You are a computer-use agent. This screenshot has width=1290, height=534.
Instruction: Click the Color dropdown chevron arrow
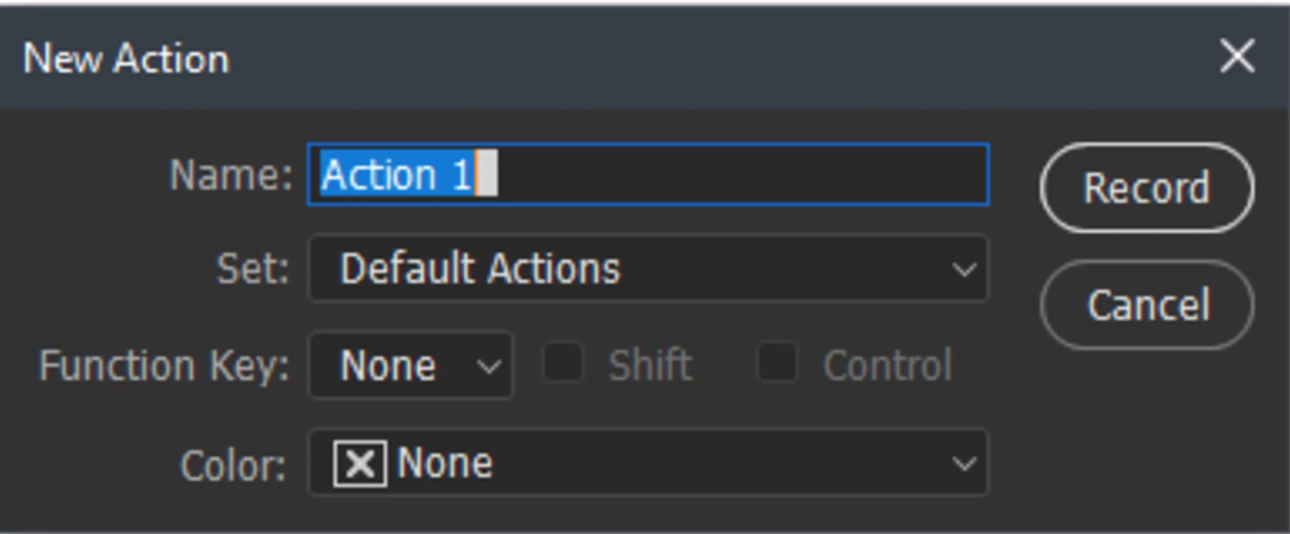tap(963, 464)
